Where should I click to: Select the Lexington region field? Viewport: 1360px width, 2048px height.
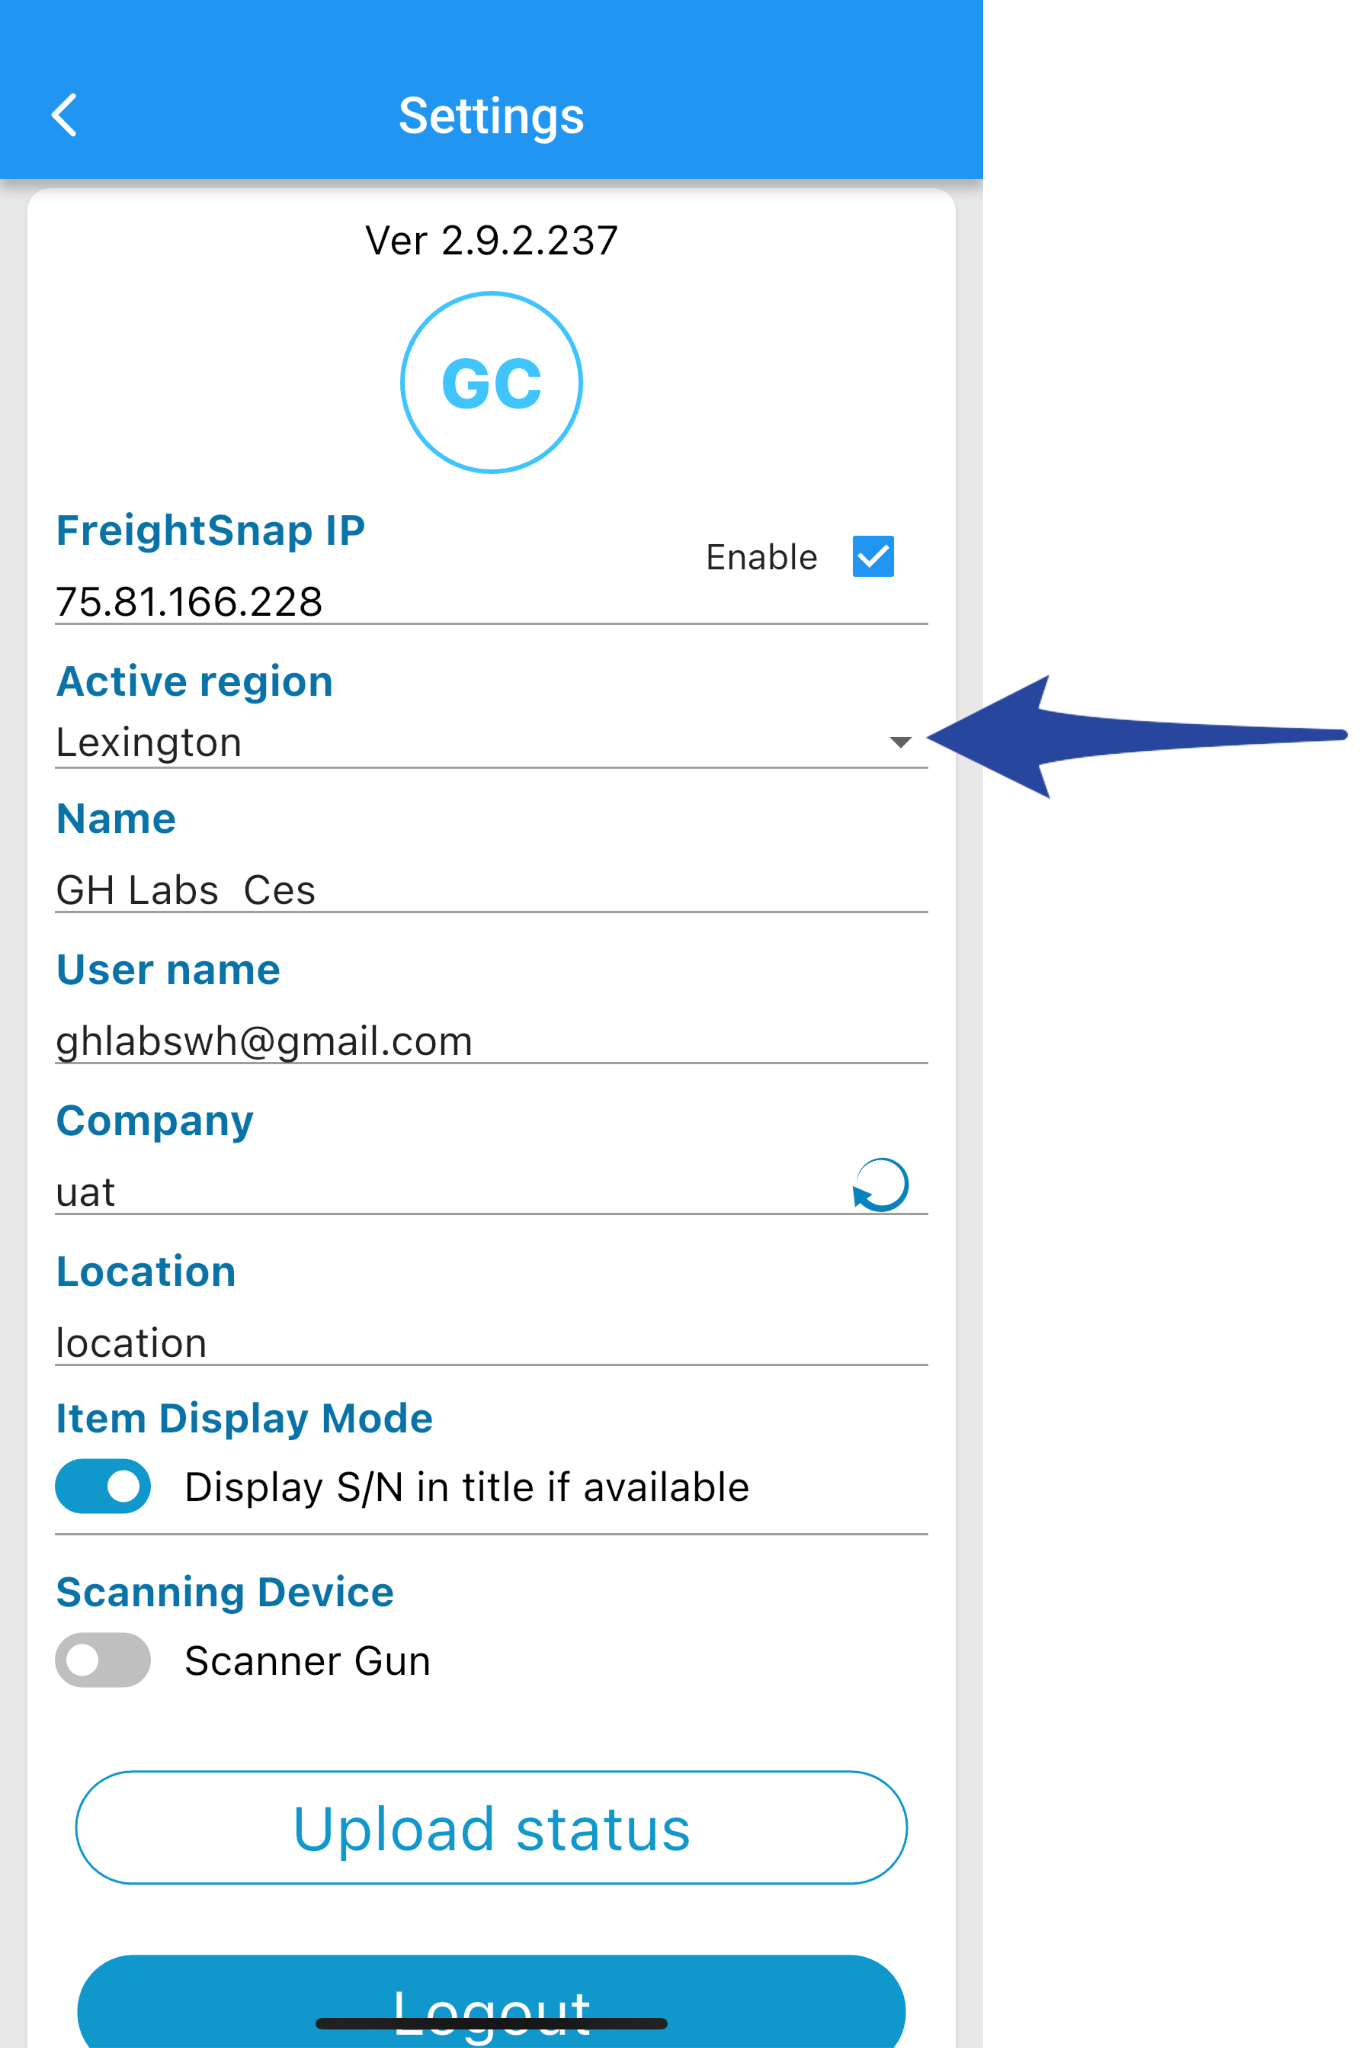tap(450, 743)
